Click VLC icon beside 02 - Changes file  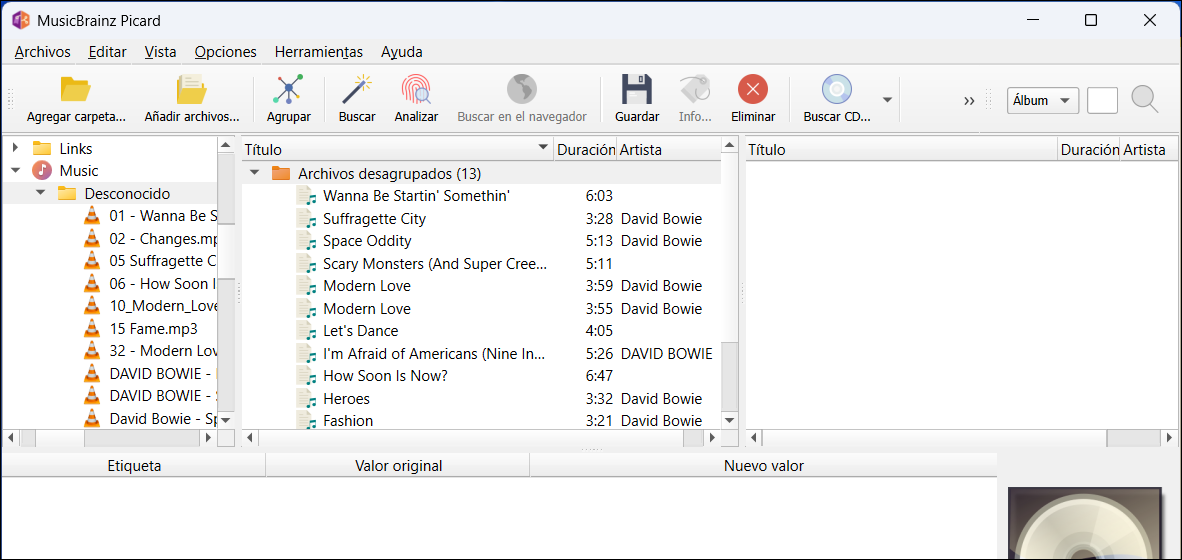point(91,239)
